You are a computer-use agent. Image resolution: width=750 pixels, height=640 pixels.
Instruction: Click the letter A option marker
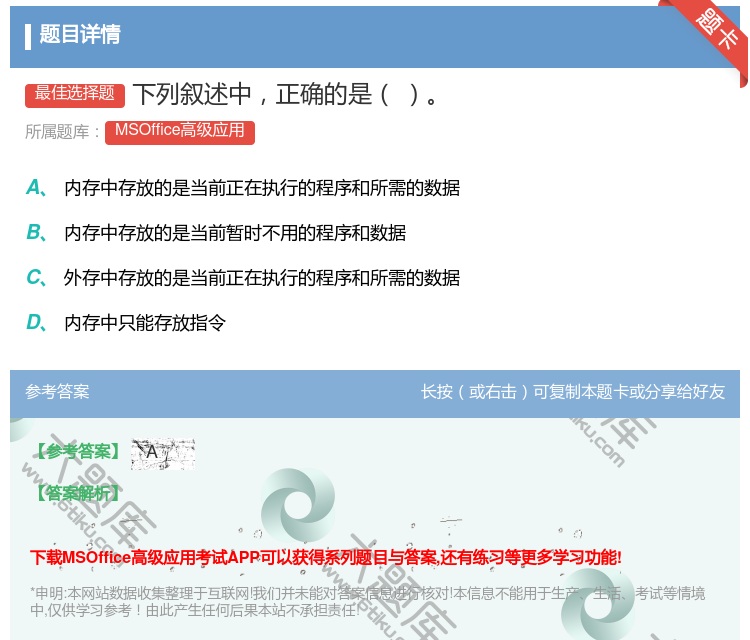tap(36, 188)
